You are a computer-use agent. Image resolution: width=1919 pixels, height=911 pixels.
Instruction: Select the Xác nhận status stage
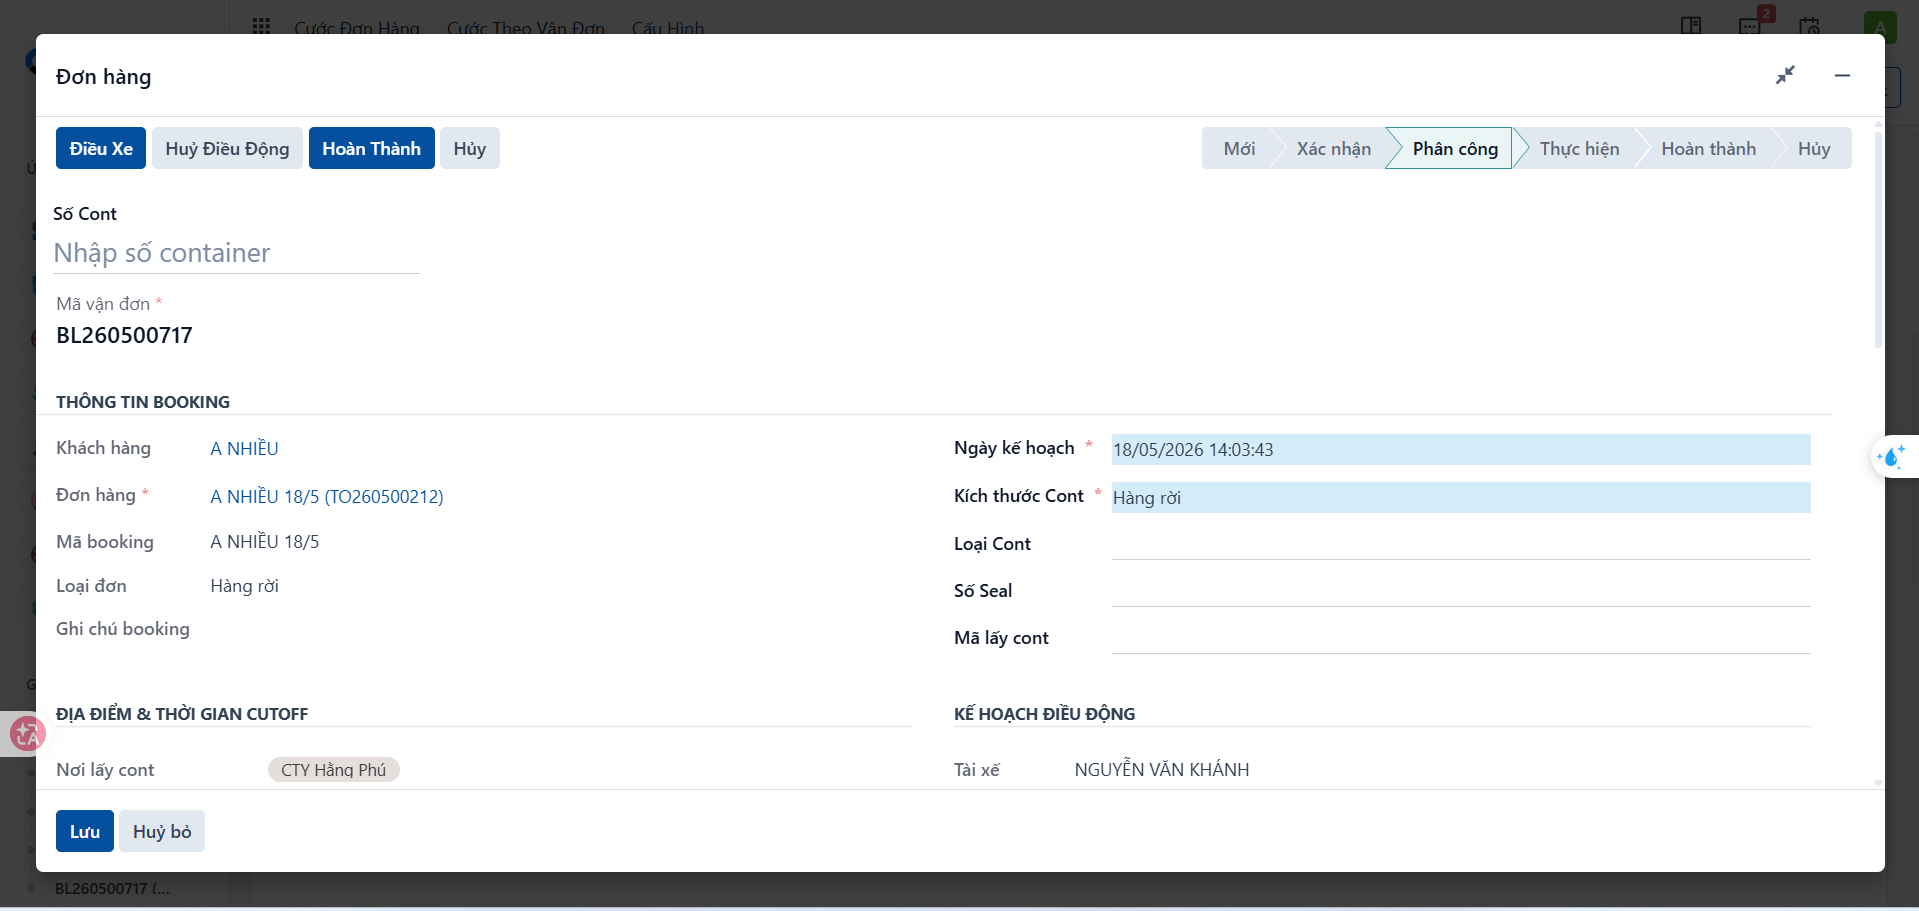point(1333,148)
